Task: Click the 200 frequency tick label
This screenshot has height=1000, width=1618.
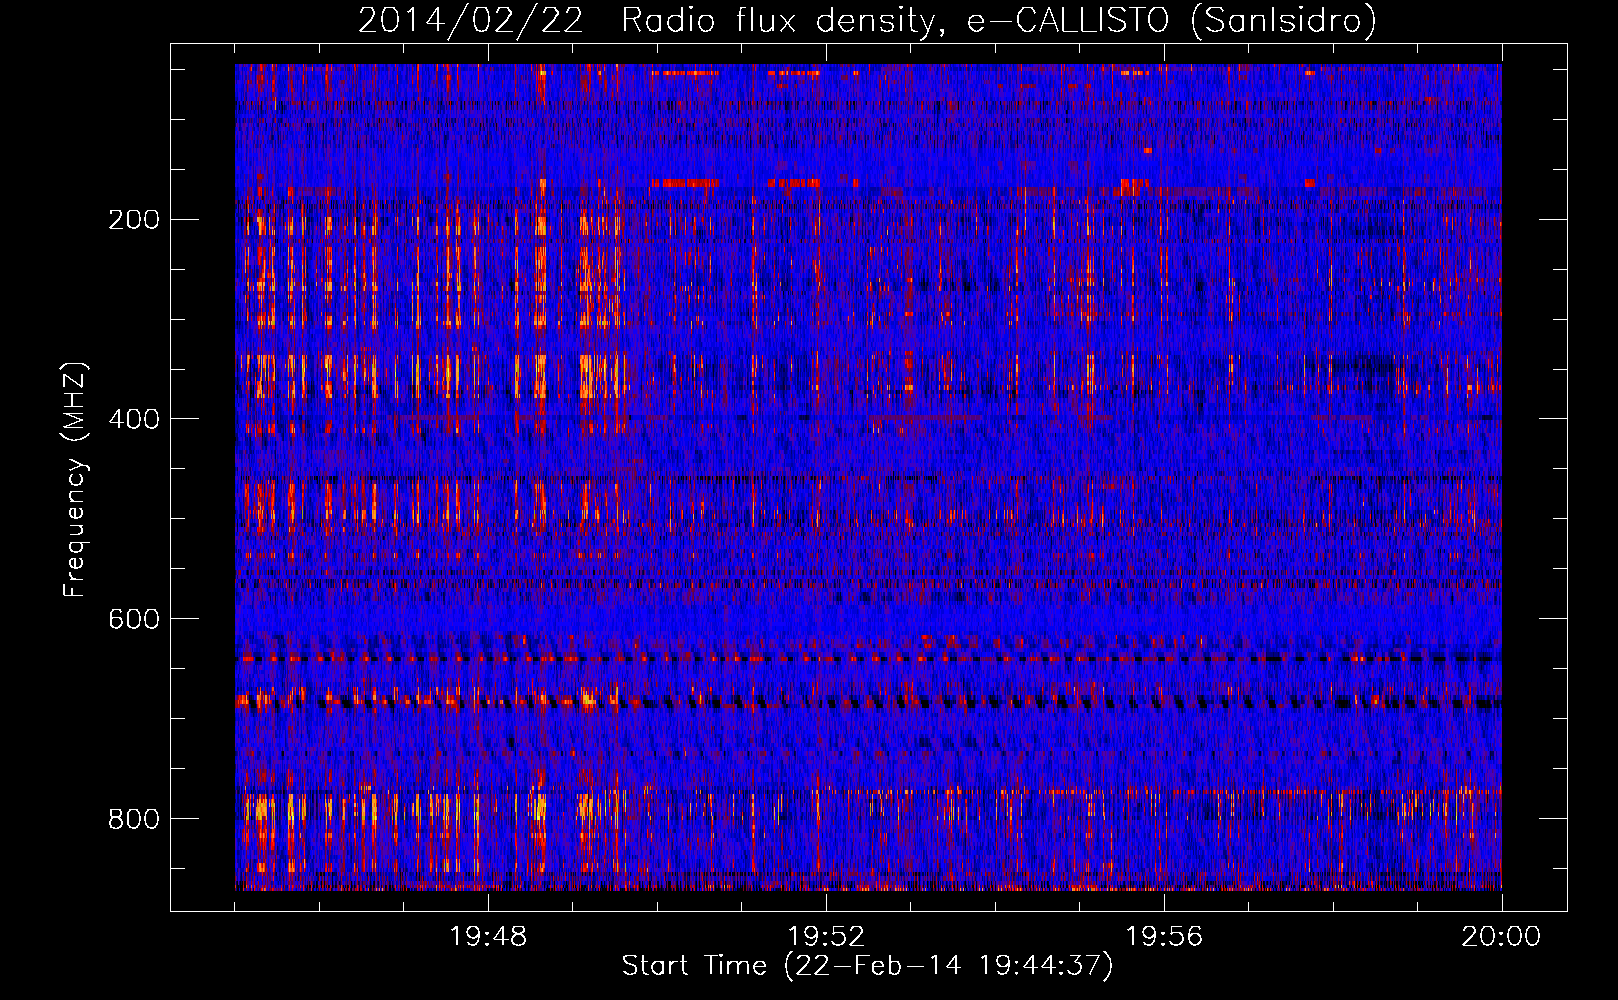Action: 134,220
